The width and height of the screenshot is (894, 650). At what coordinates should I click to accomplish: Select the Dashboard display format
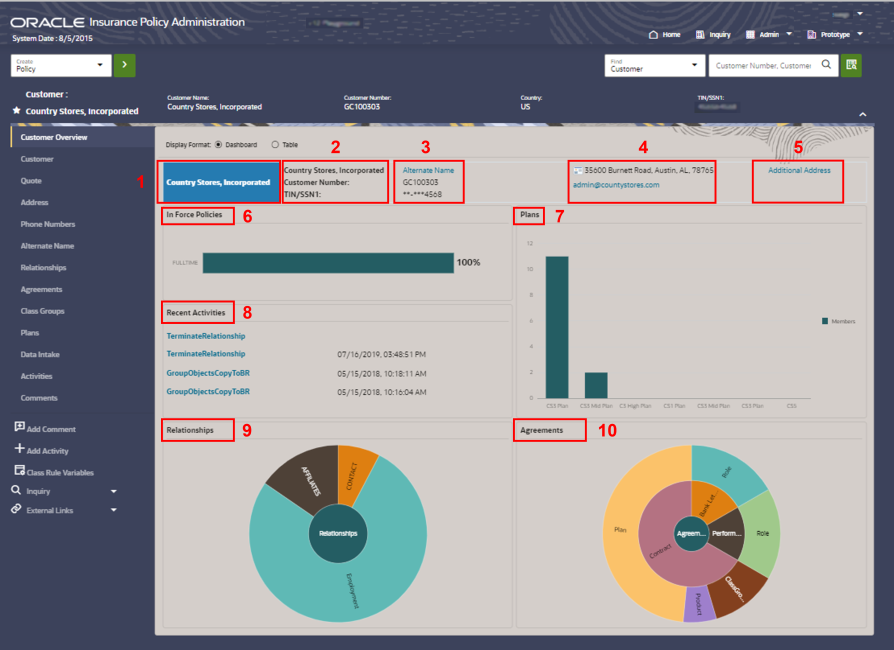click(218, 145)
